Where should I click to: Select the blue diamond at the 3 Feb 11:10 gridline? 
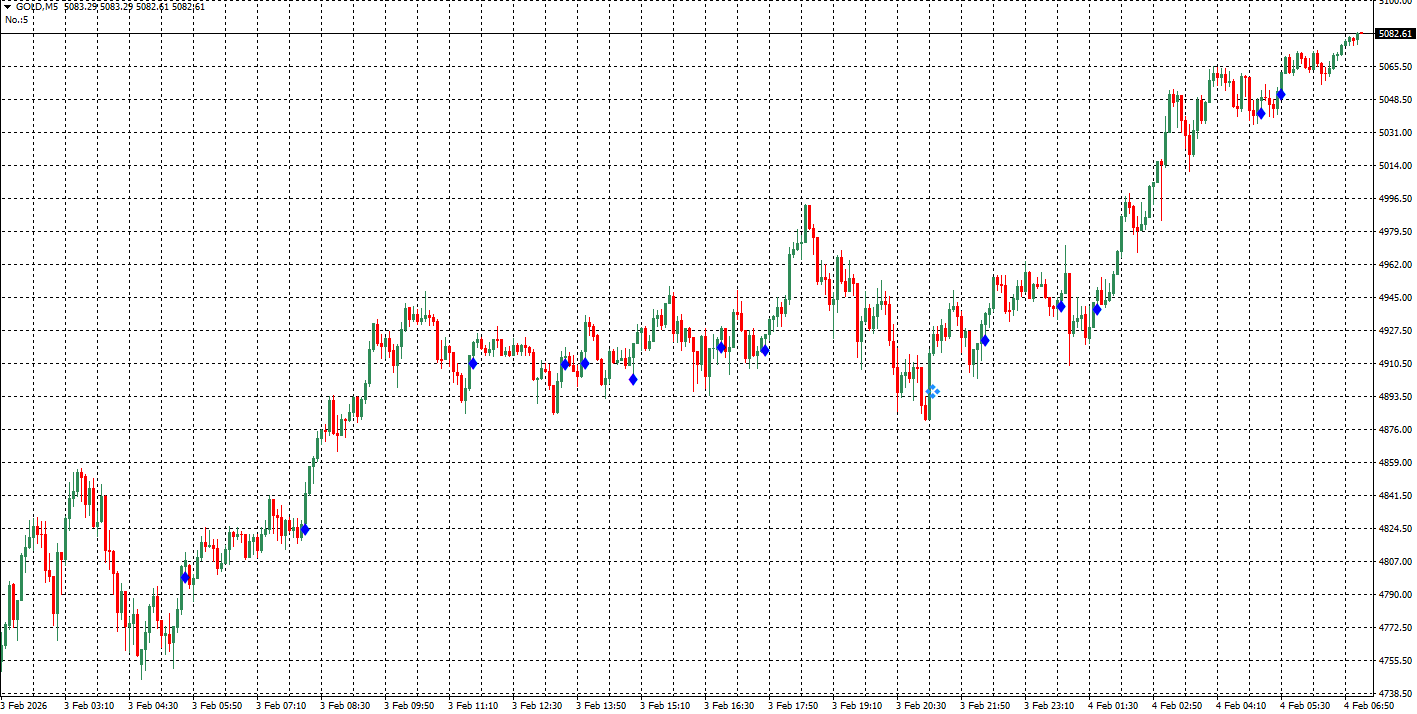point(473,364)
